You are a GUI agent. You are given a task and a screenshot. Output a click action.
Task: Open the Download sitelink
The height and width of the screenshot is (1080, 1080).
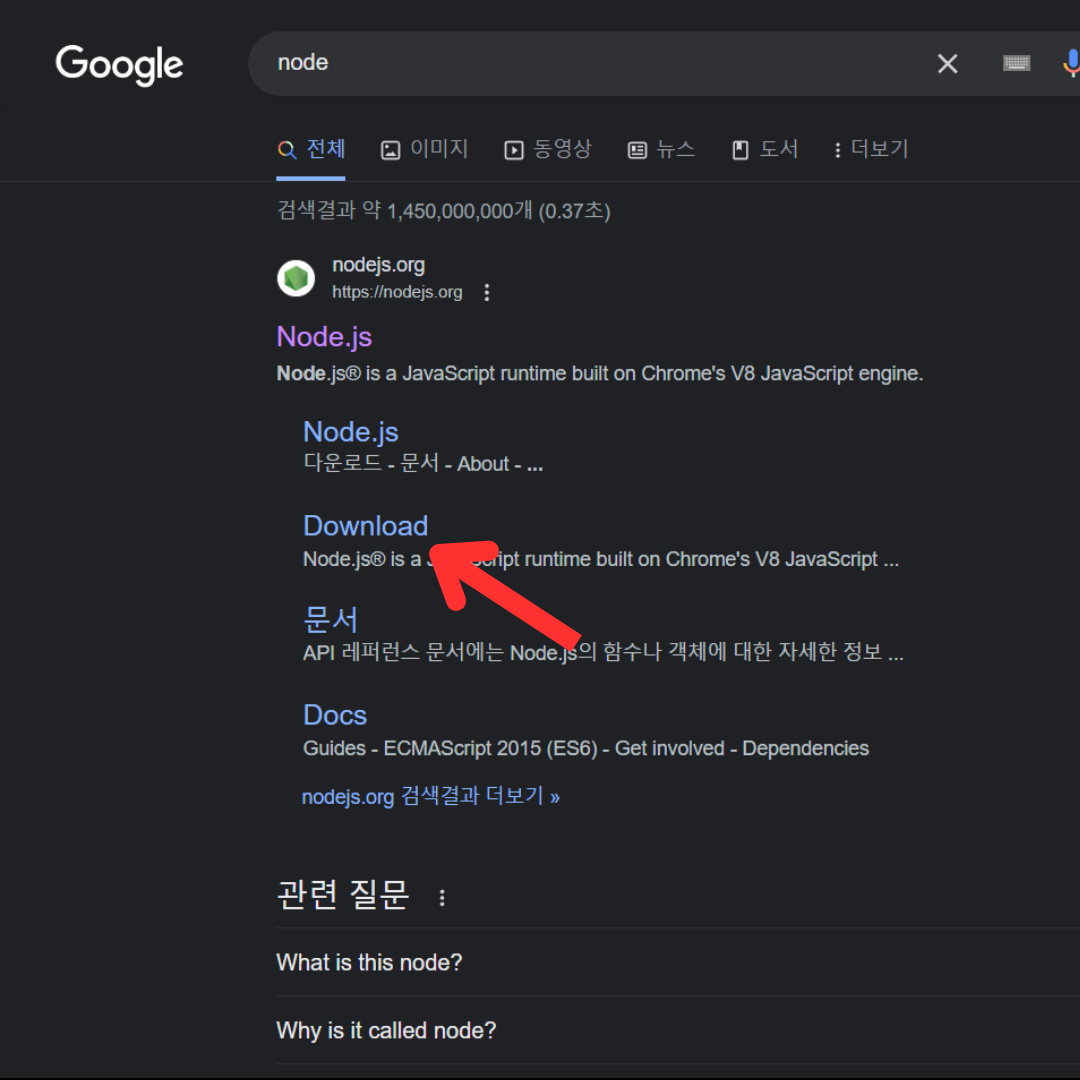tap(365, 526)
